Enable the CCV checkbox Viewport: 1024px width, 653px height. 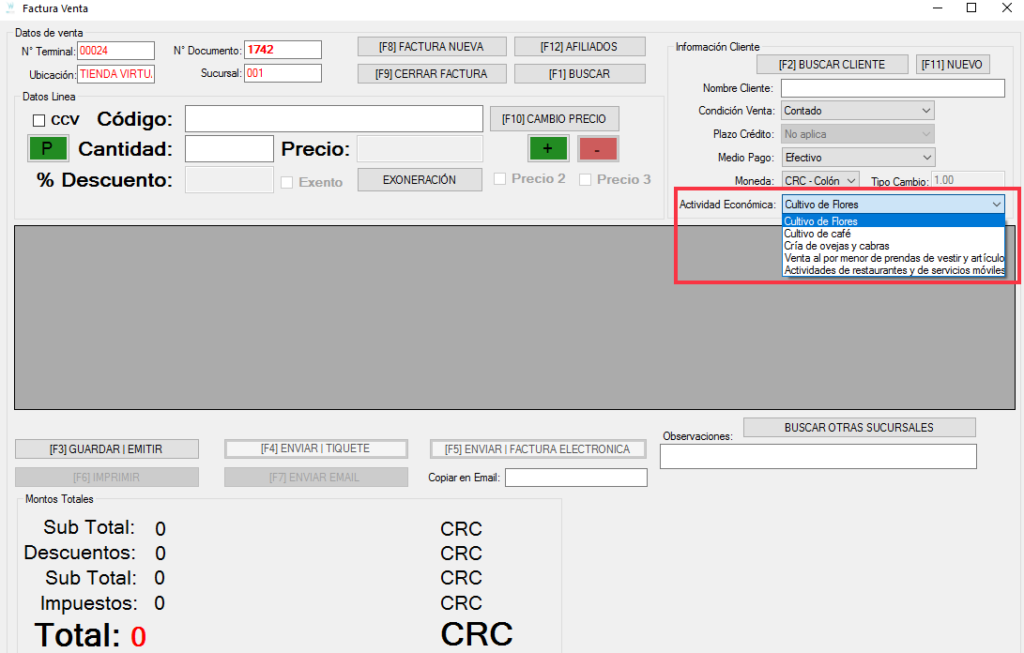(39, 120)
